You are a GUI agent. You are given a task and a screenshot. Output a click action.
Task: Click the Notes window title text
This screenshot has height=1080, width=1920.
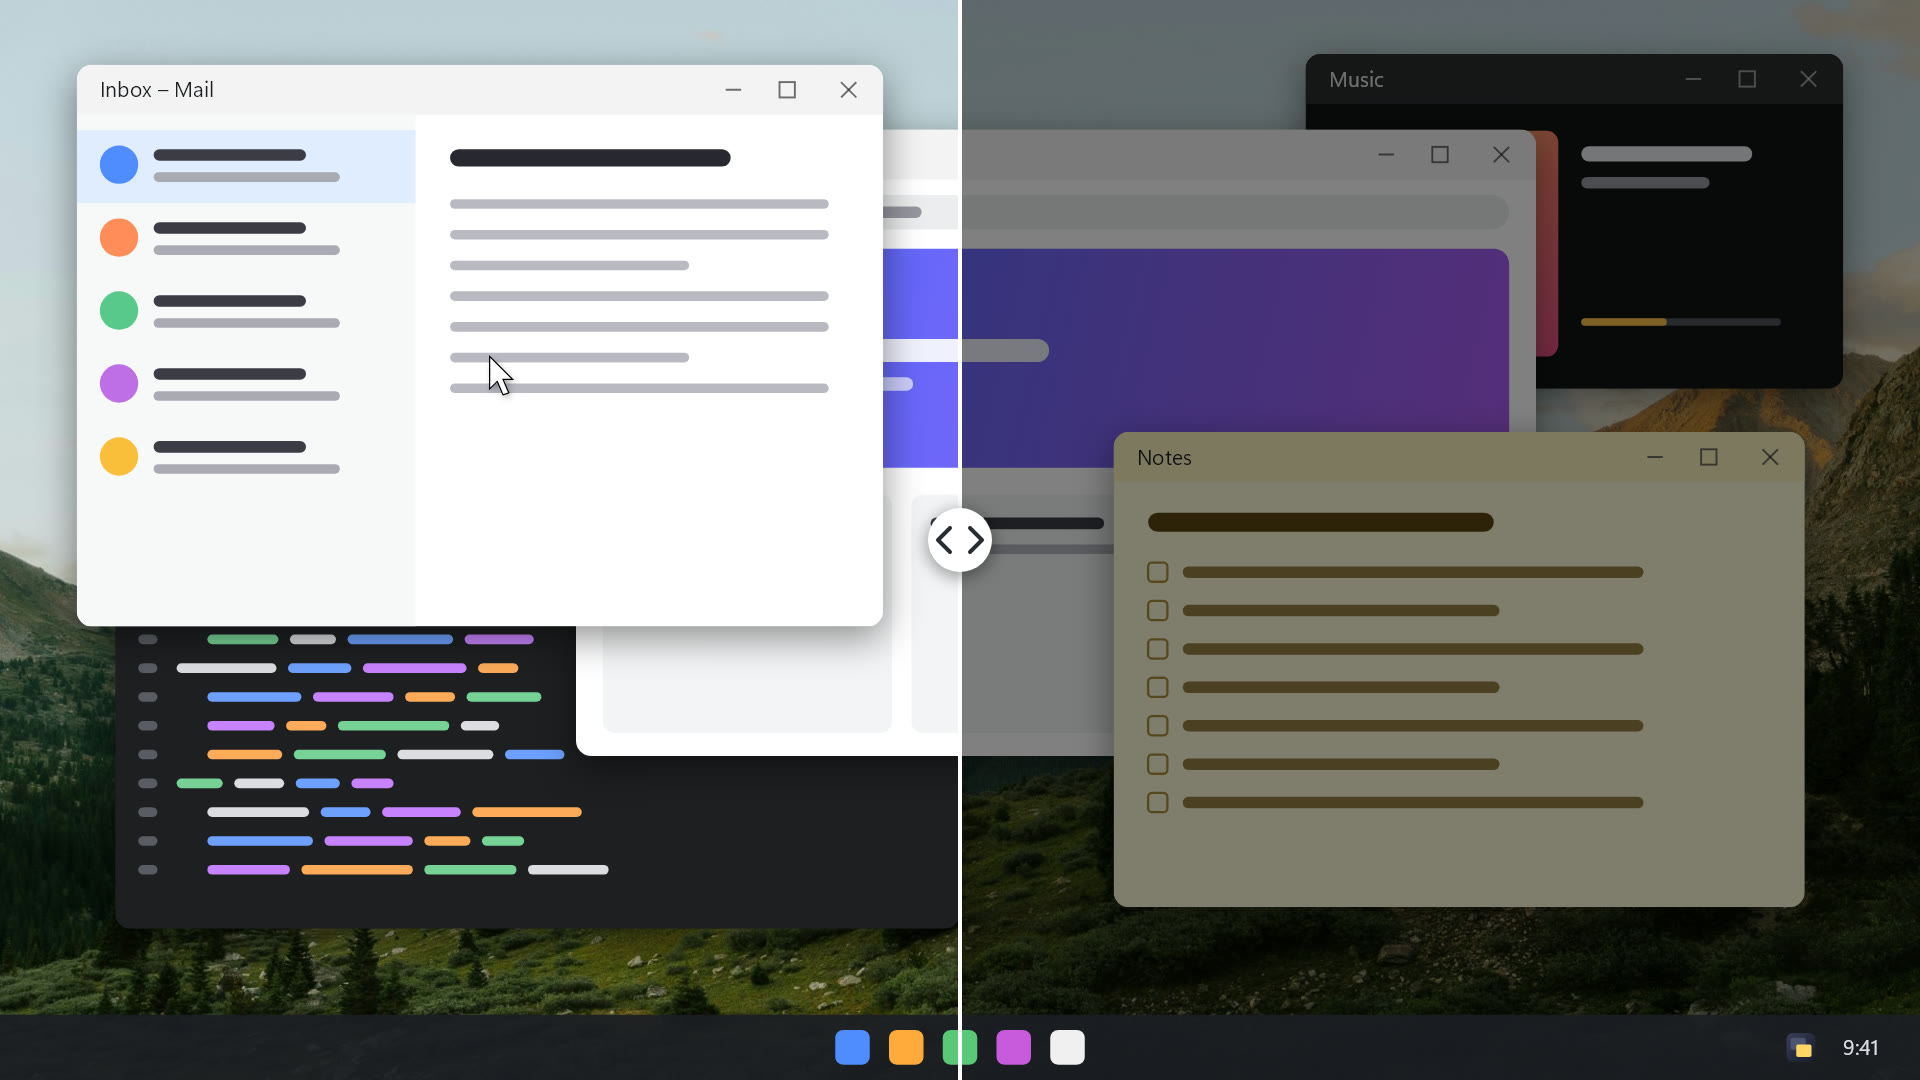1164,458
